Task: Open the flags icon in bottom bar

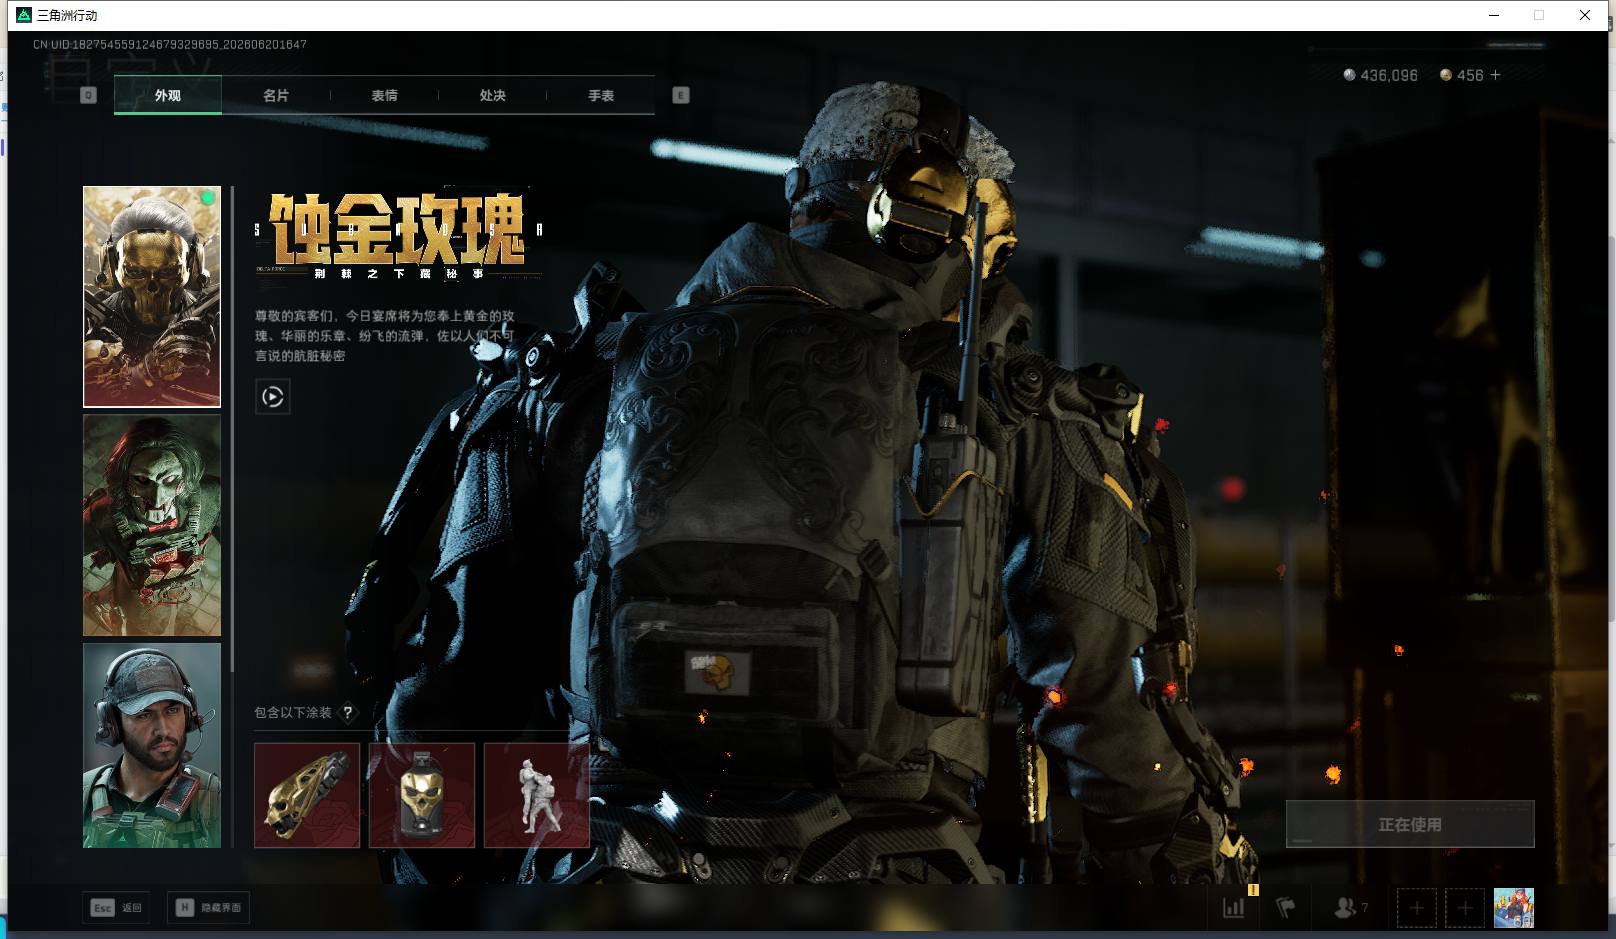Action: coord(1286,908)
